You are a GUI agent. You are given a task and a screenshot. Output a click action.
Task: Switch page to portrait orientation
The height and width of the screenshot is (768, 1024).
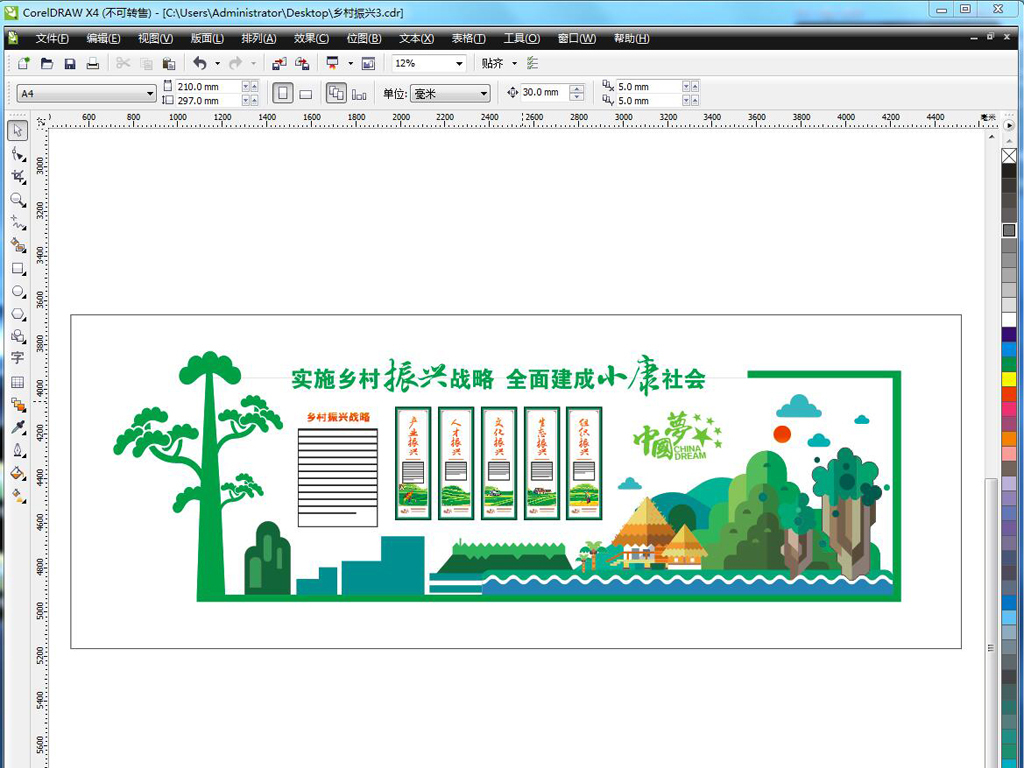[x=283, y=93]
